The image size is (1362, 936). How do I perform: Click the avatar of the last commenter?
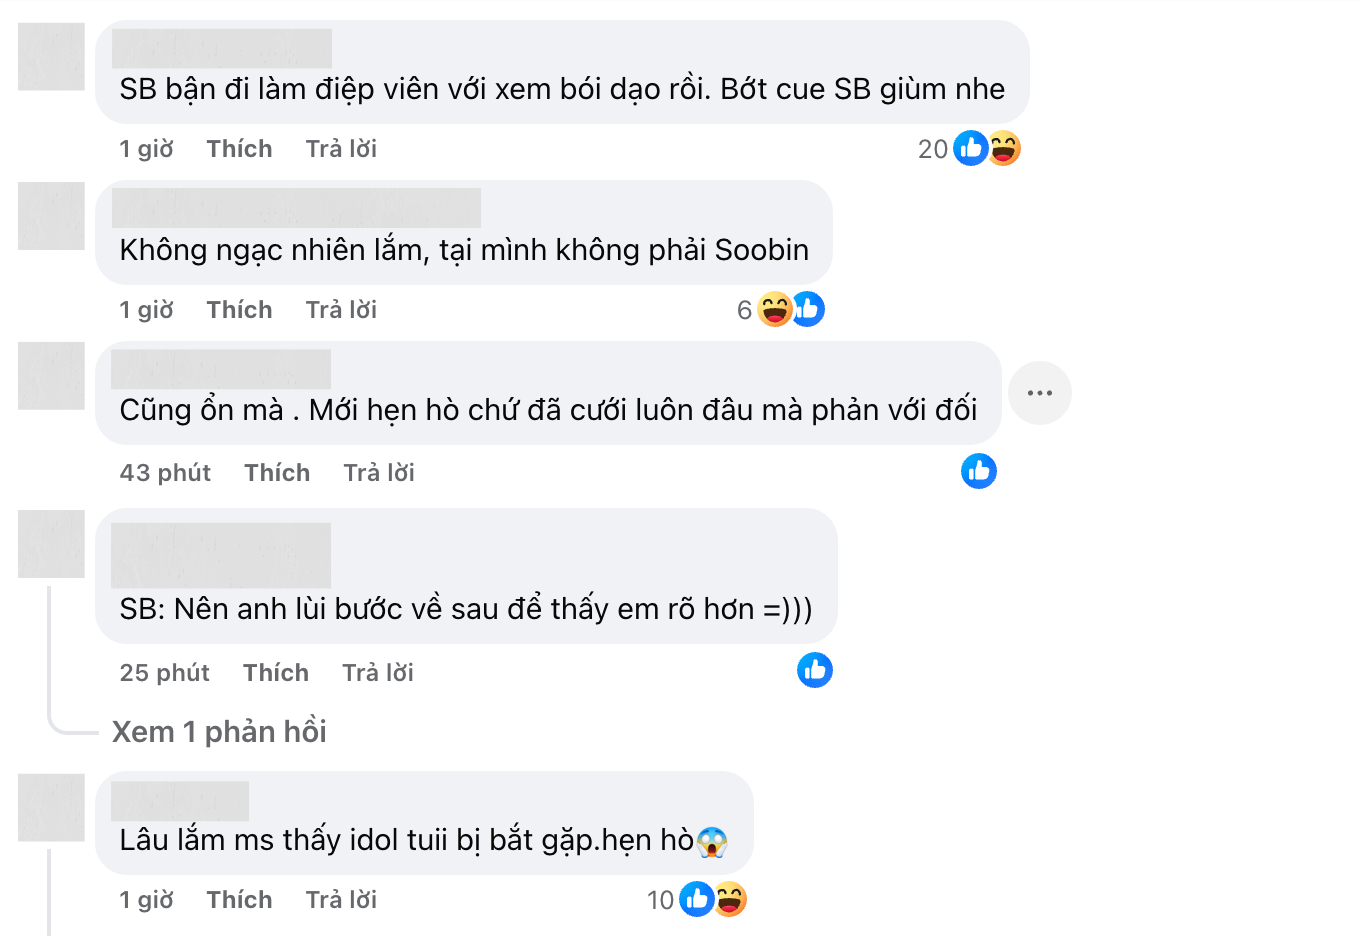click(x=50, y=808)
